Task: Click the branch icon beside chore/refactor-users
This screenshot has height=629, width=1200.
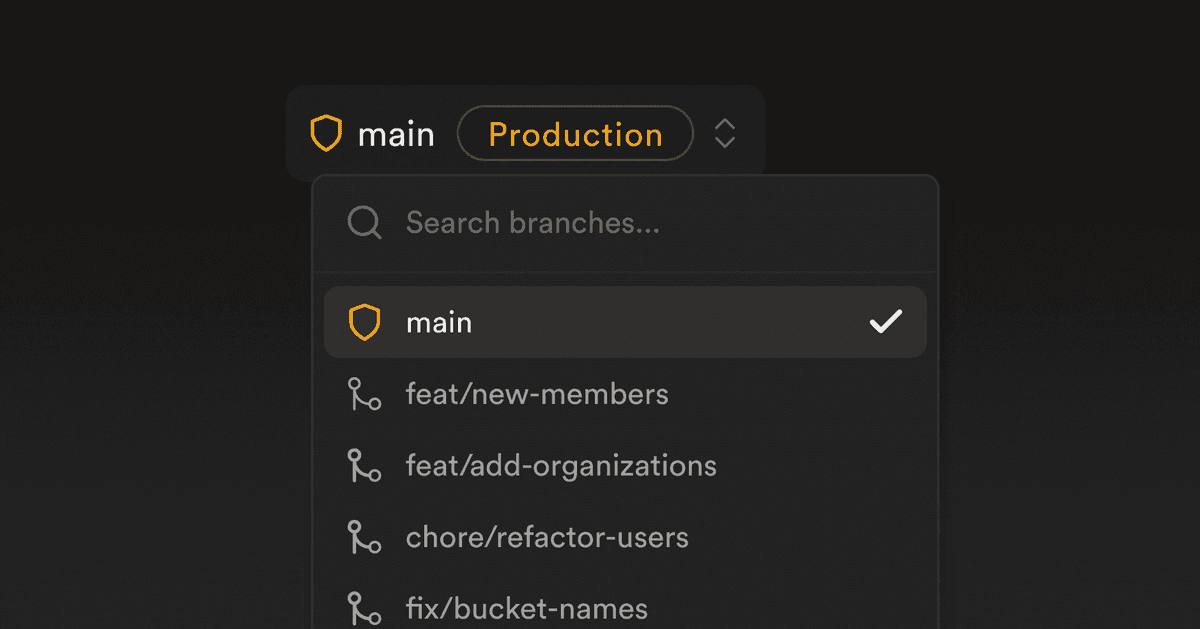Action: (x=364, y=538)
